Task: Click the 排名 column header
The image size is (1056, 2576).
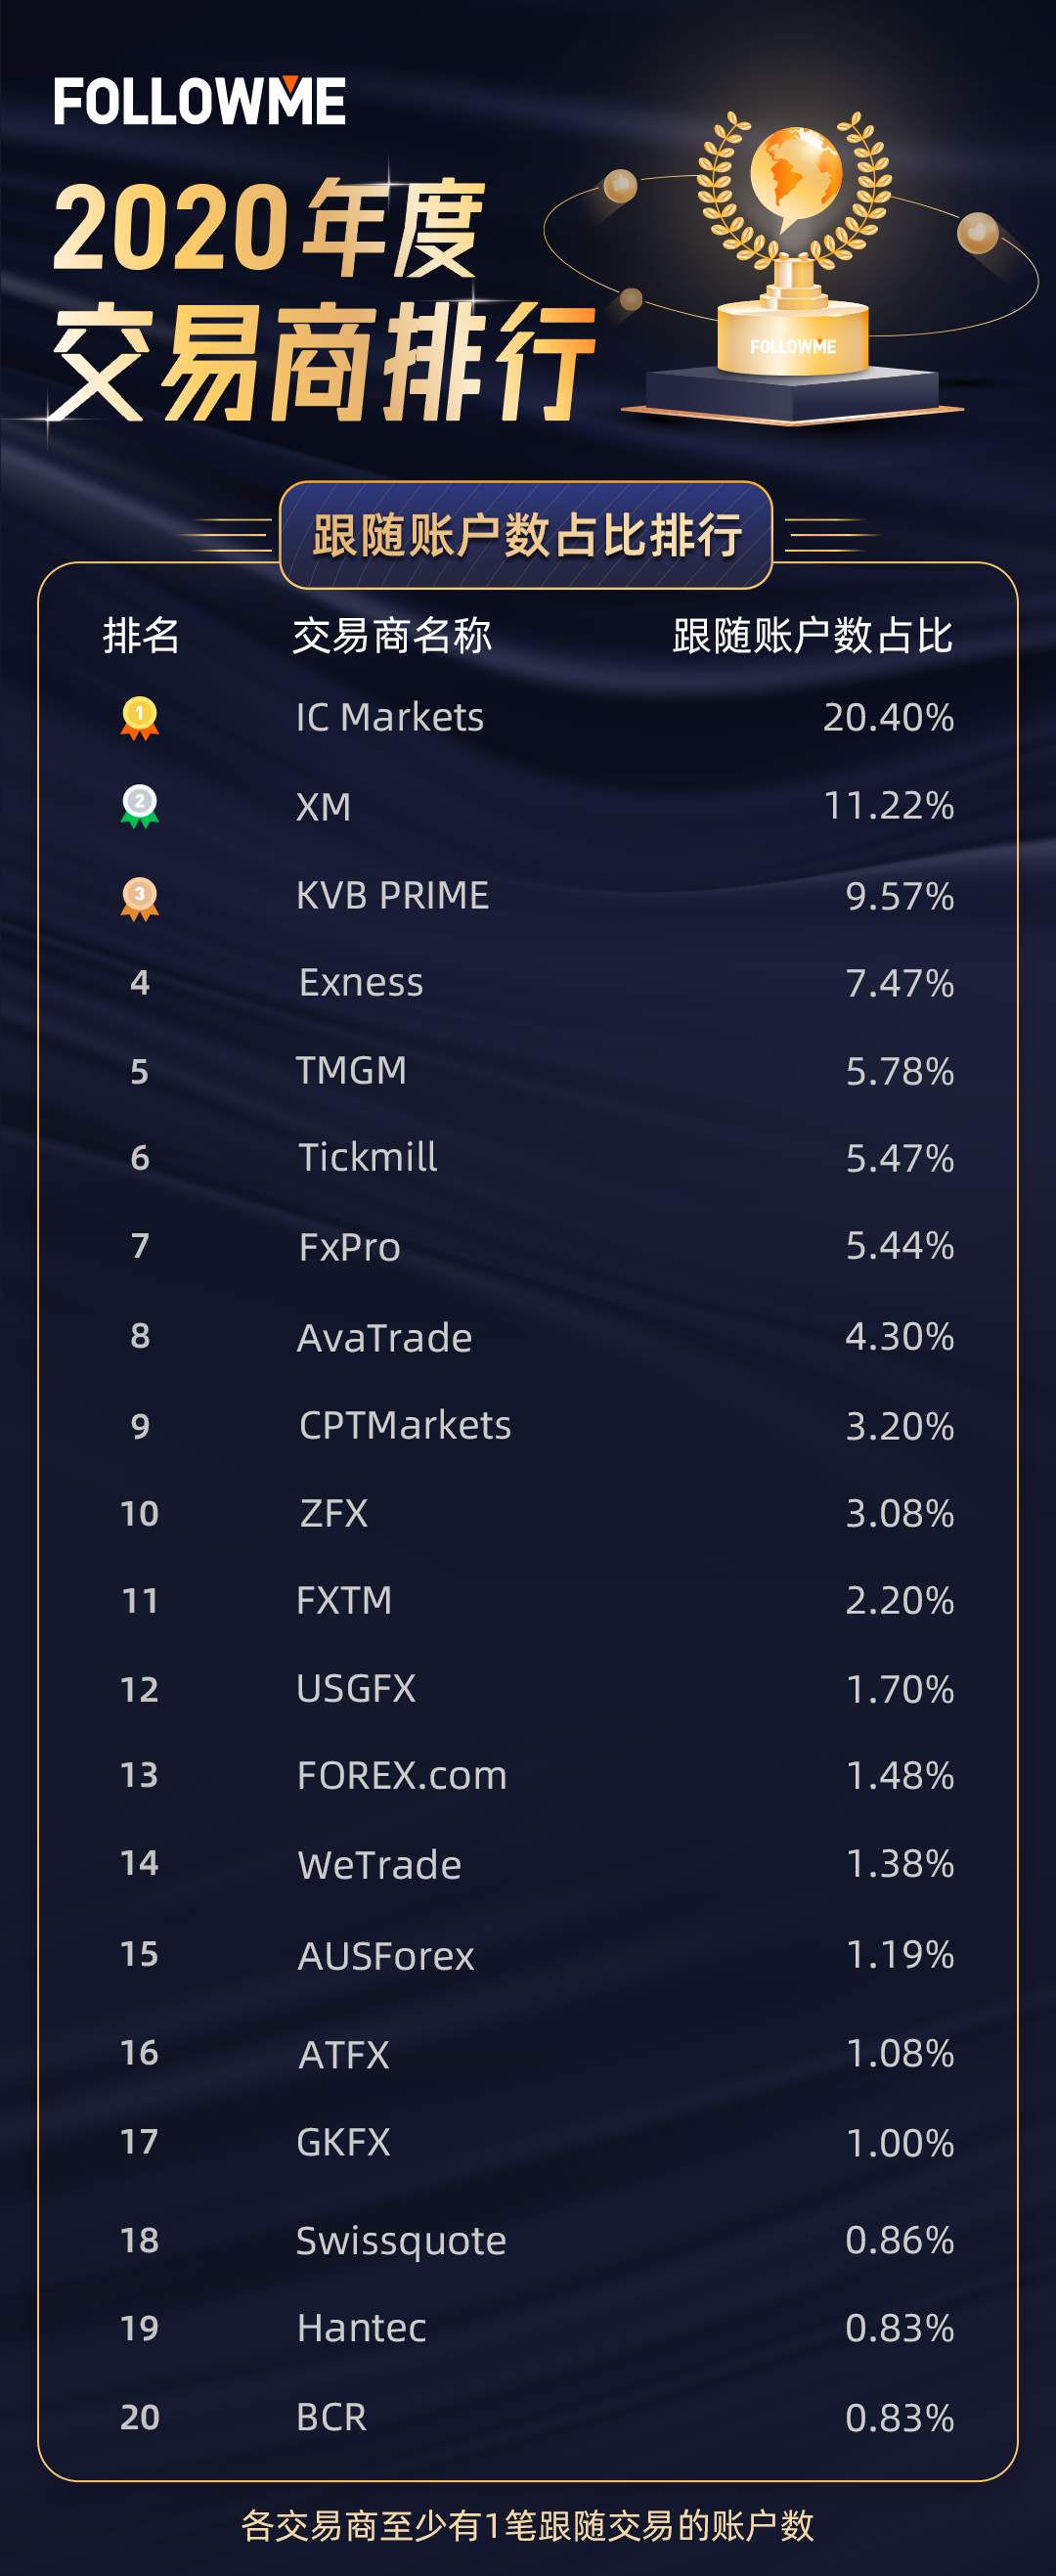Action: click(x=141, y=635)
